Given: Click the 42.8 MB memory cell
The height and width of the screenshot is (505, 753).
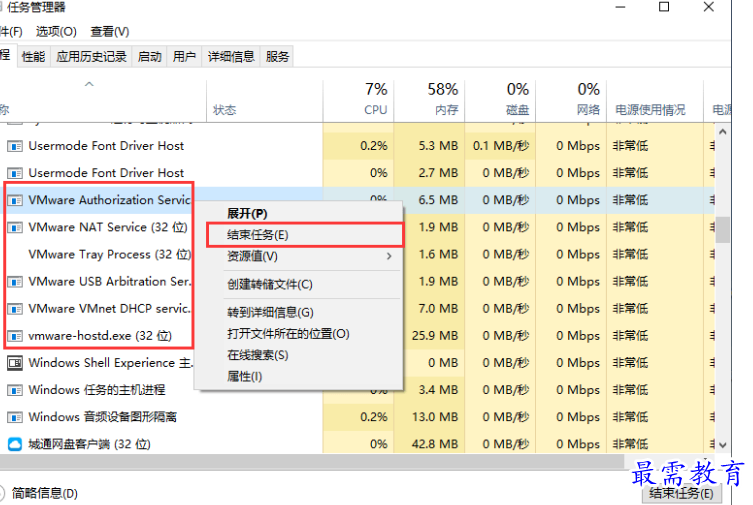Looking at the screenshot, I should click(x=429, y=444).
